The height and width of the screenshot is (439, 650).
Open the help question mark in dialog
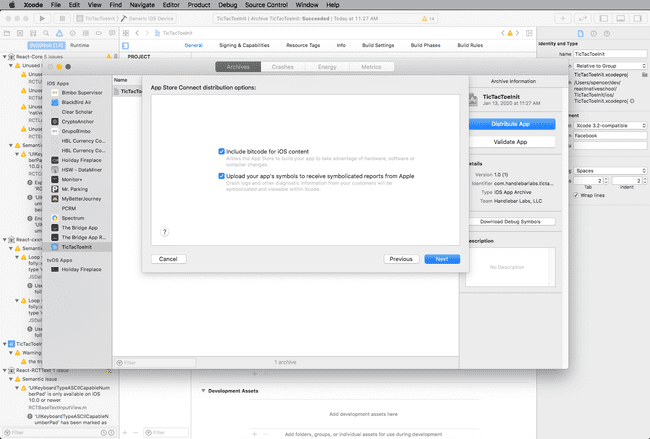click(x=165, y=232)
